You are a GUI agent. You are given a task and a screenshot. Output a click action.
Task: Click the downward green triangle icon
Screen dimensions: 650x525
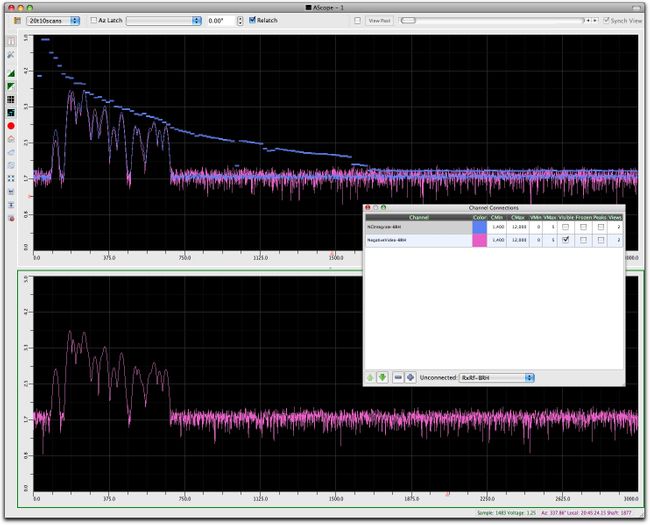[11, 86]
